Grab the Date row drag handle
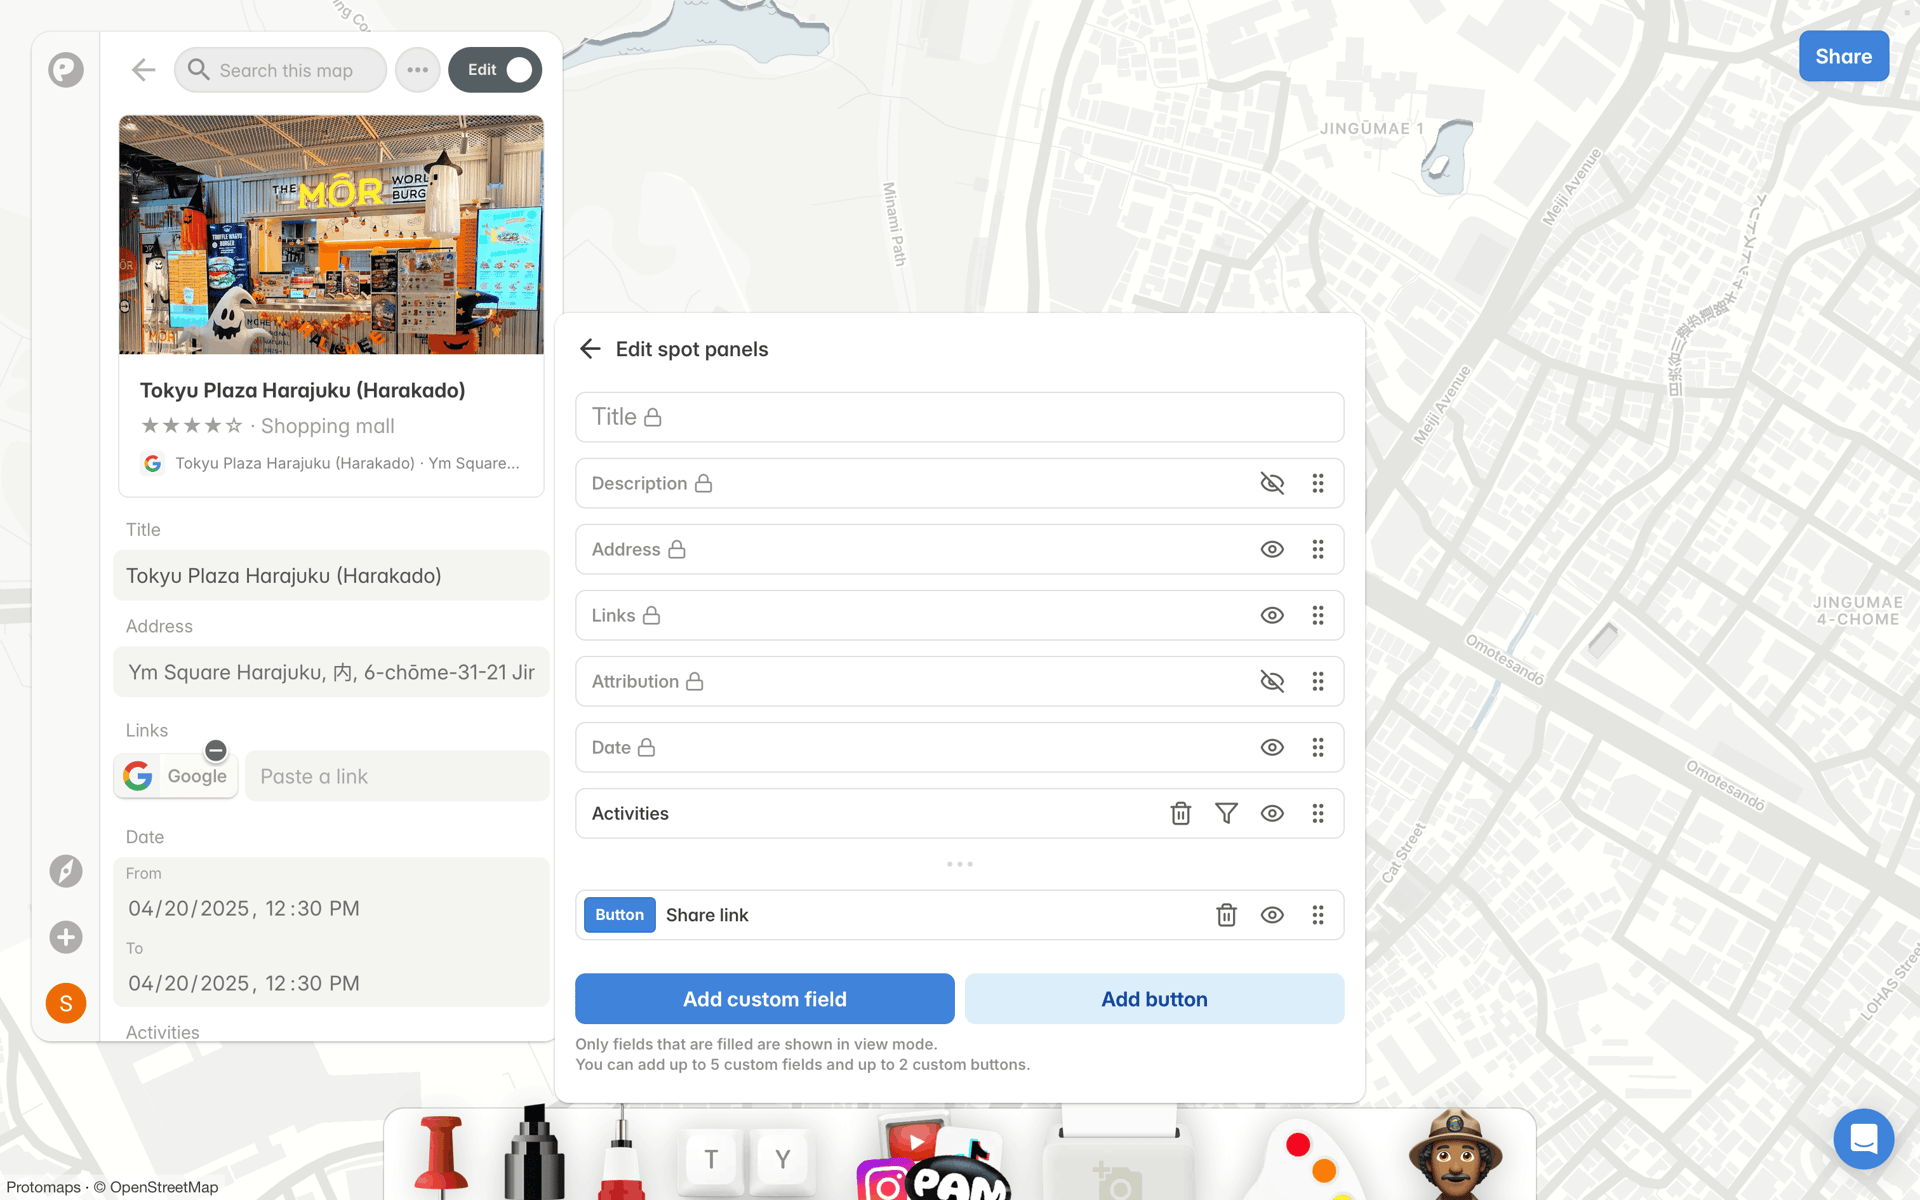 click(1318, 747)
